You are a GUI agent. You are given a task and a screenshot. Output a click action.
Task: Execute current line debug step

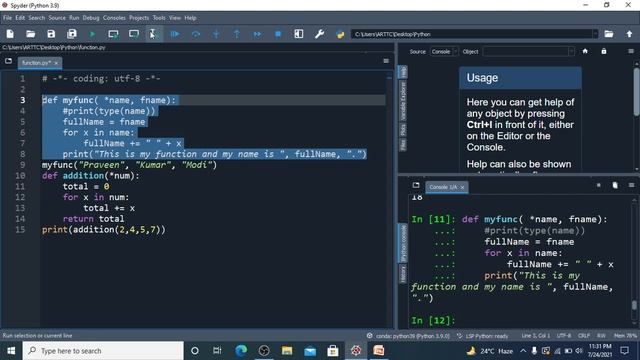point(196,34)
